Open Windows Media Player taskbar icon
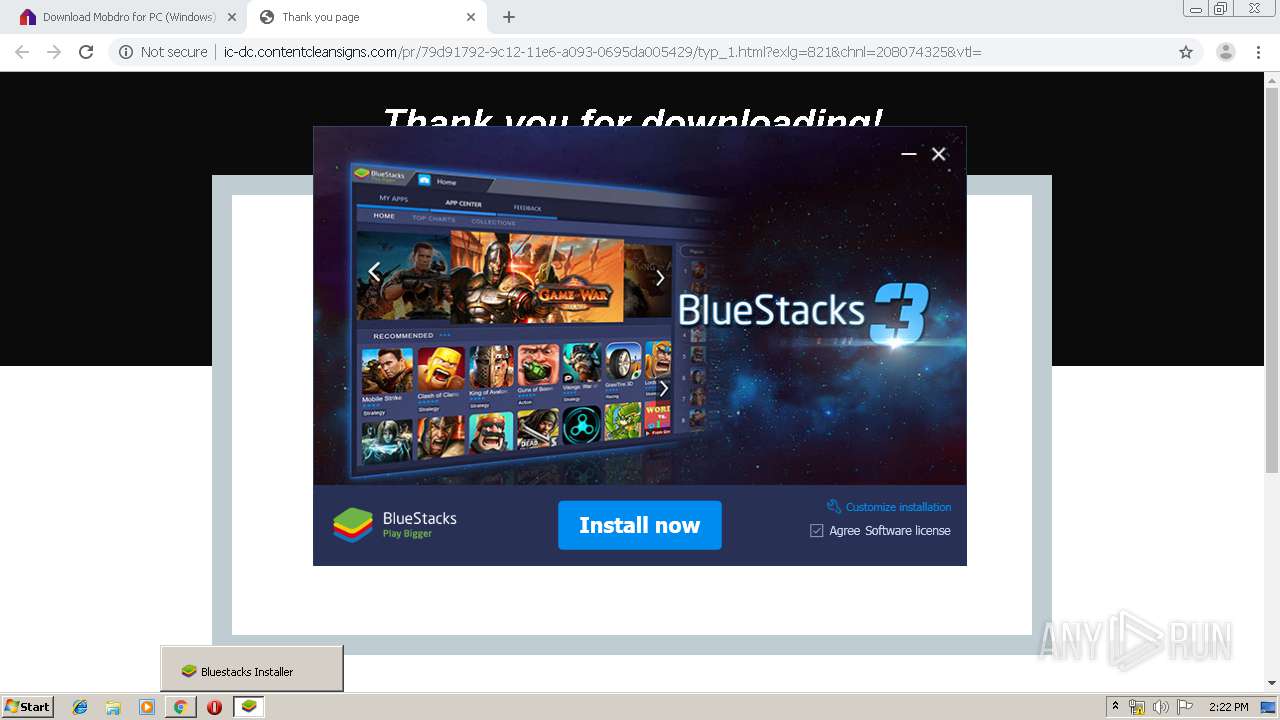 point(147,707)
